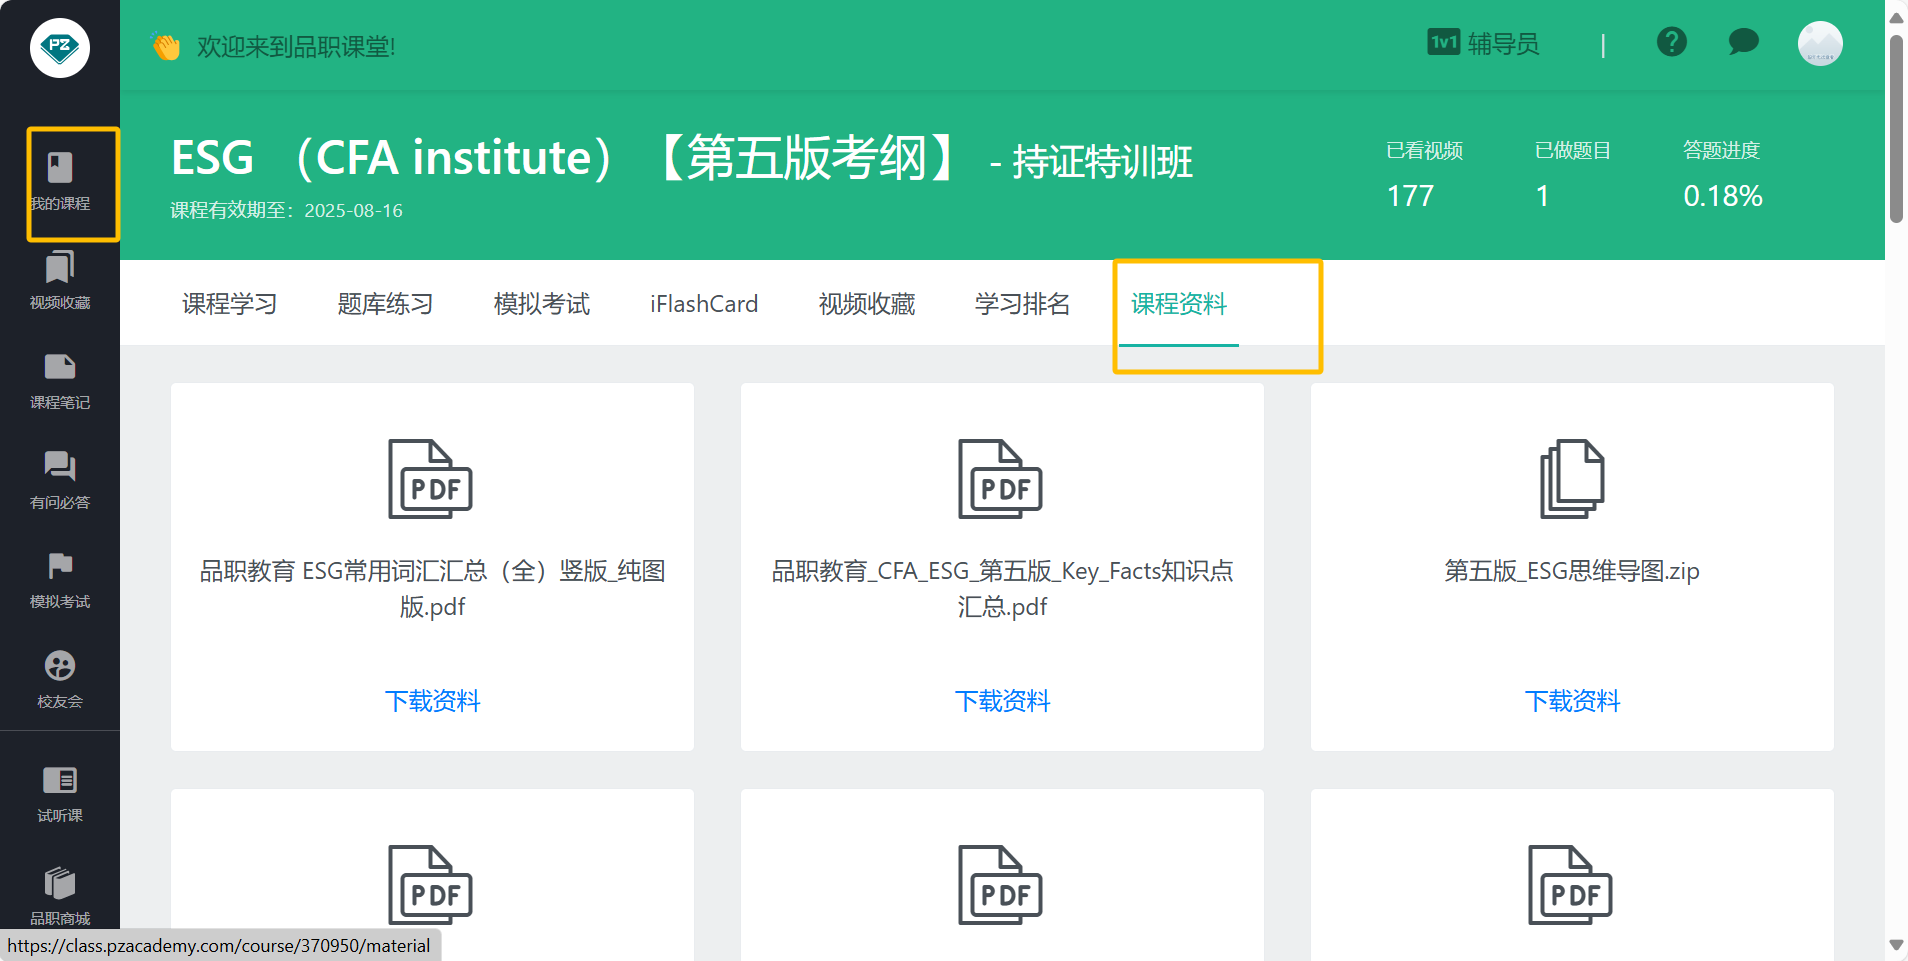The image size is (1908, 961).
Task: Click PDF icon for ESG常用词汇汇总 file
Action: pyautogui.click(x=430, y=479)
